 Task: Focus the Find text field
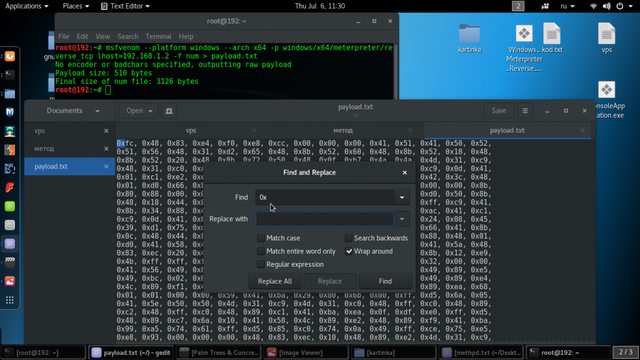[x=325, y=198]
